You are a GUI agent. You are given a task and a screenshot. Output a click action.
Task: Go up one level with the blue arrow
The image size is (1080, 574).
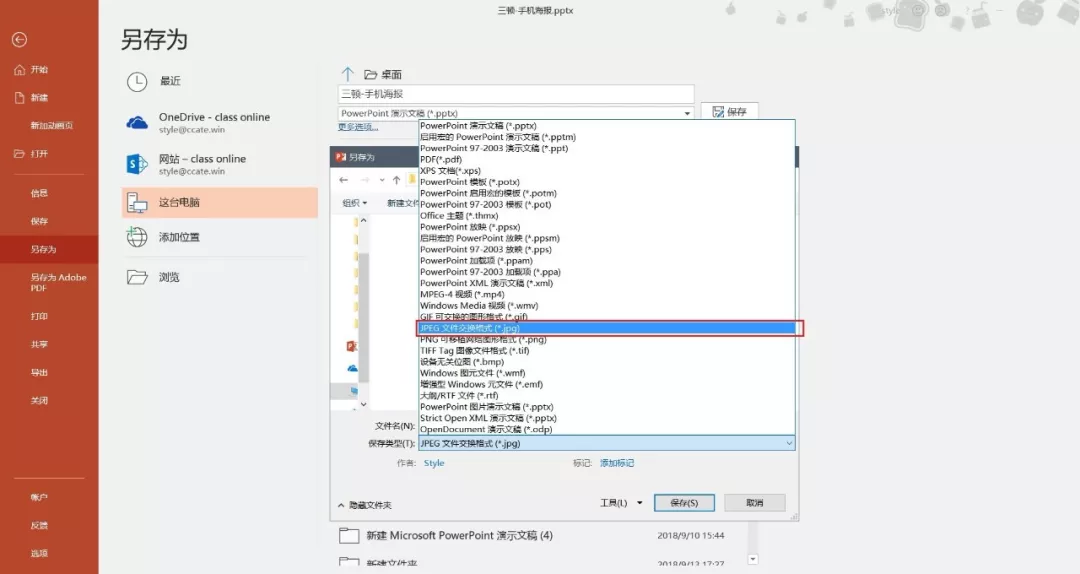[x=347, y=74]
